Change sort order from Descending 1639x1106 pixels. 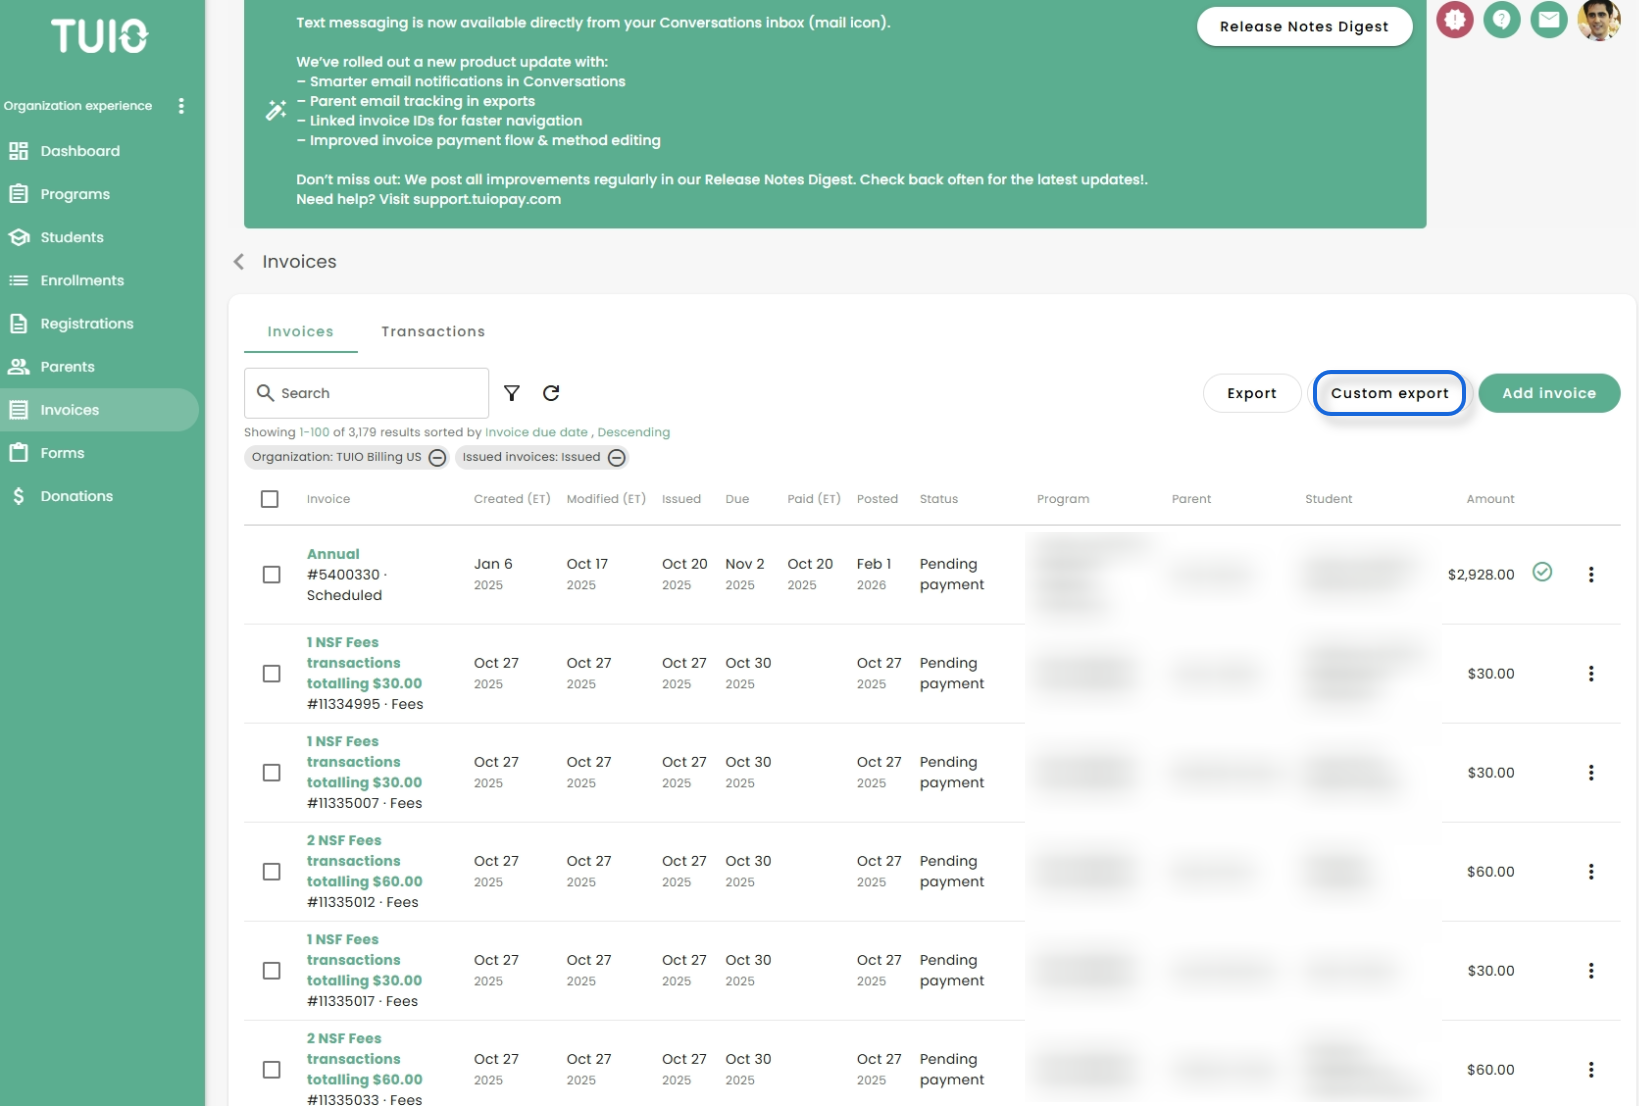click(633, 433)
